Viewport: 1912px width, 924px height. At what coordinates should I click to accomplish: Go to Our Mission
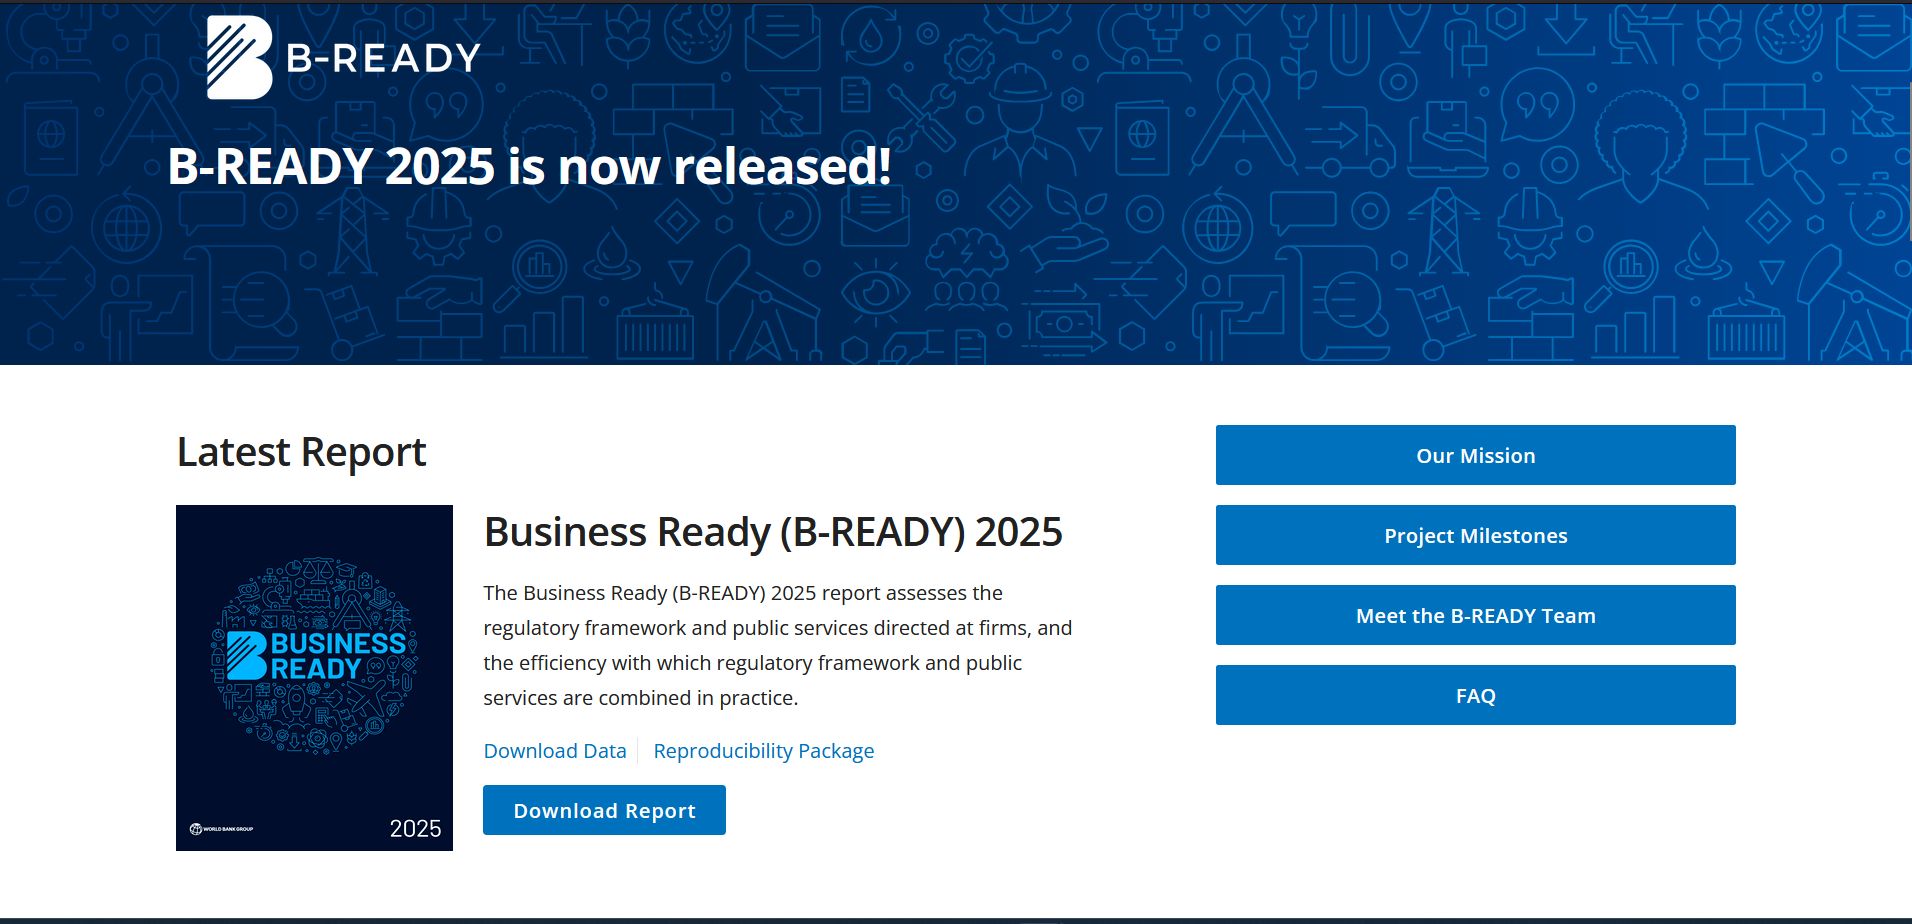(x=1475, y=456)
